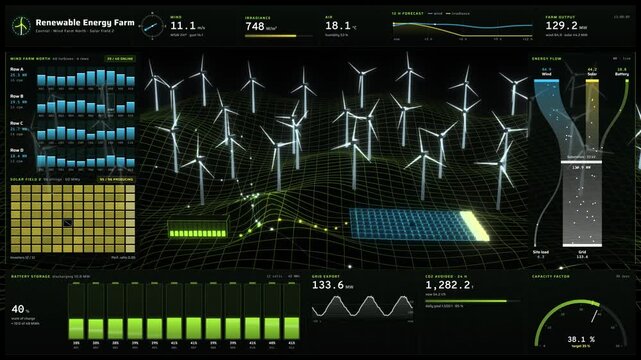Select Row B in the wind farm panel
The width and height of the screenshot is (641, 360).
72,104
